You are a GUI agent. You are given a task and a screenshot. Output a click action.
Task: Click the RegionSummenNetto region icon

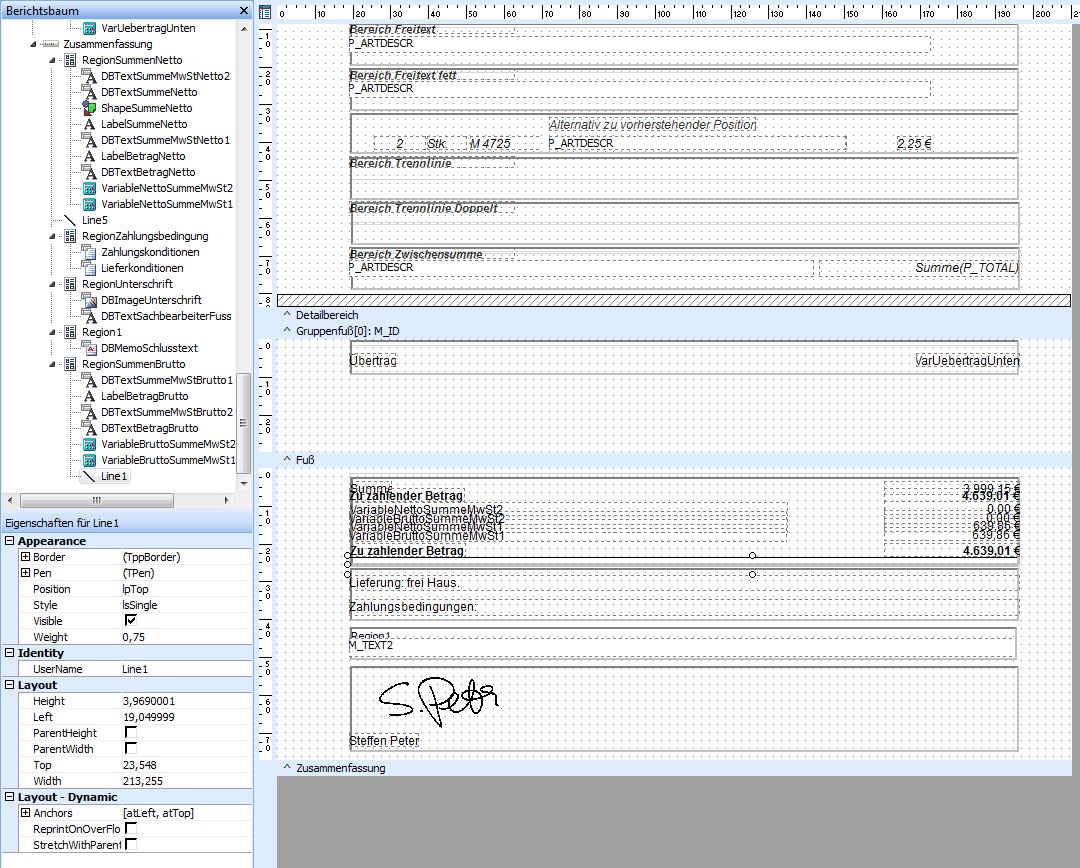click(70, 60)
